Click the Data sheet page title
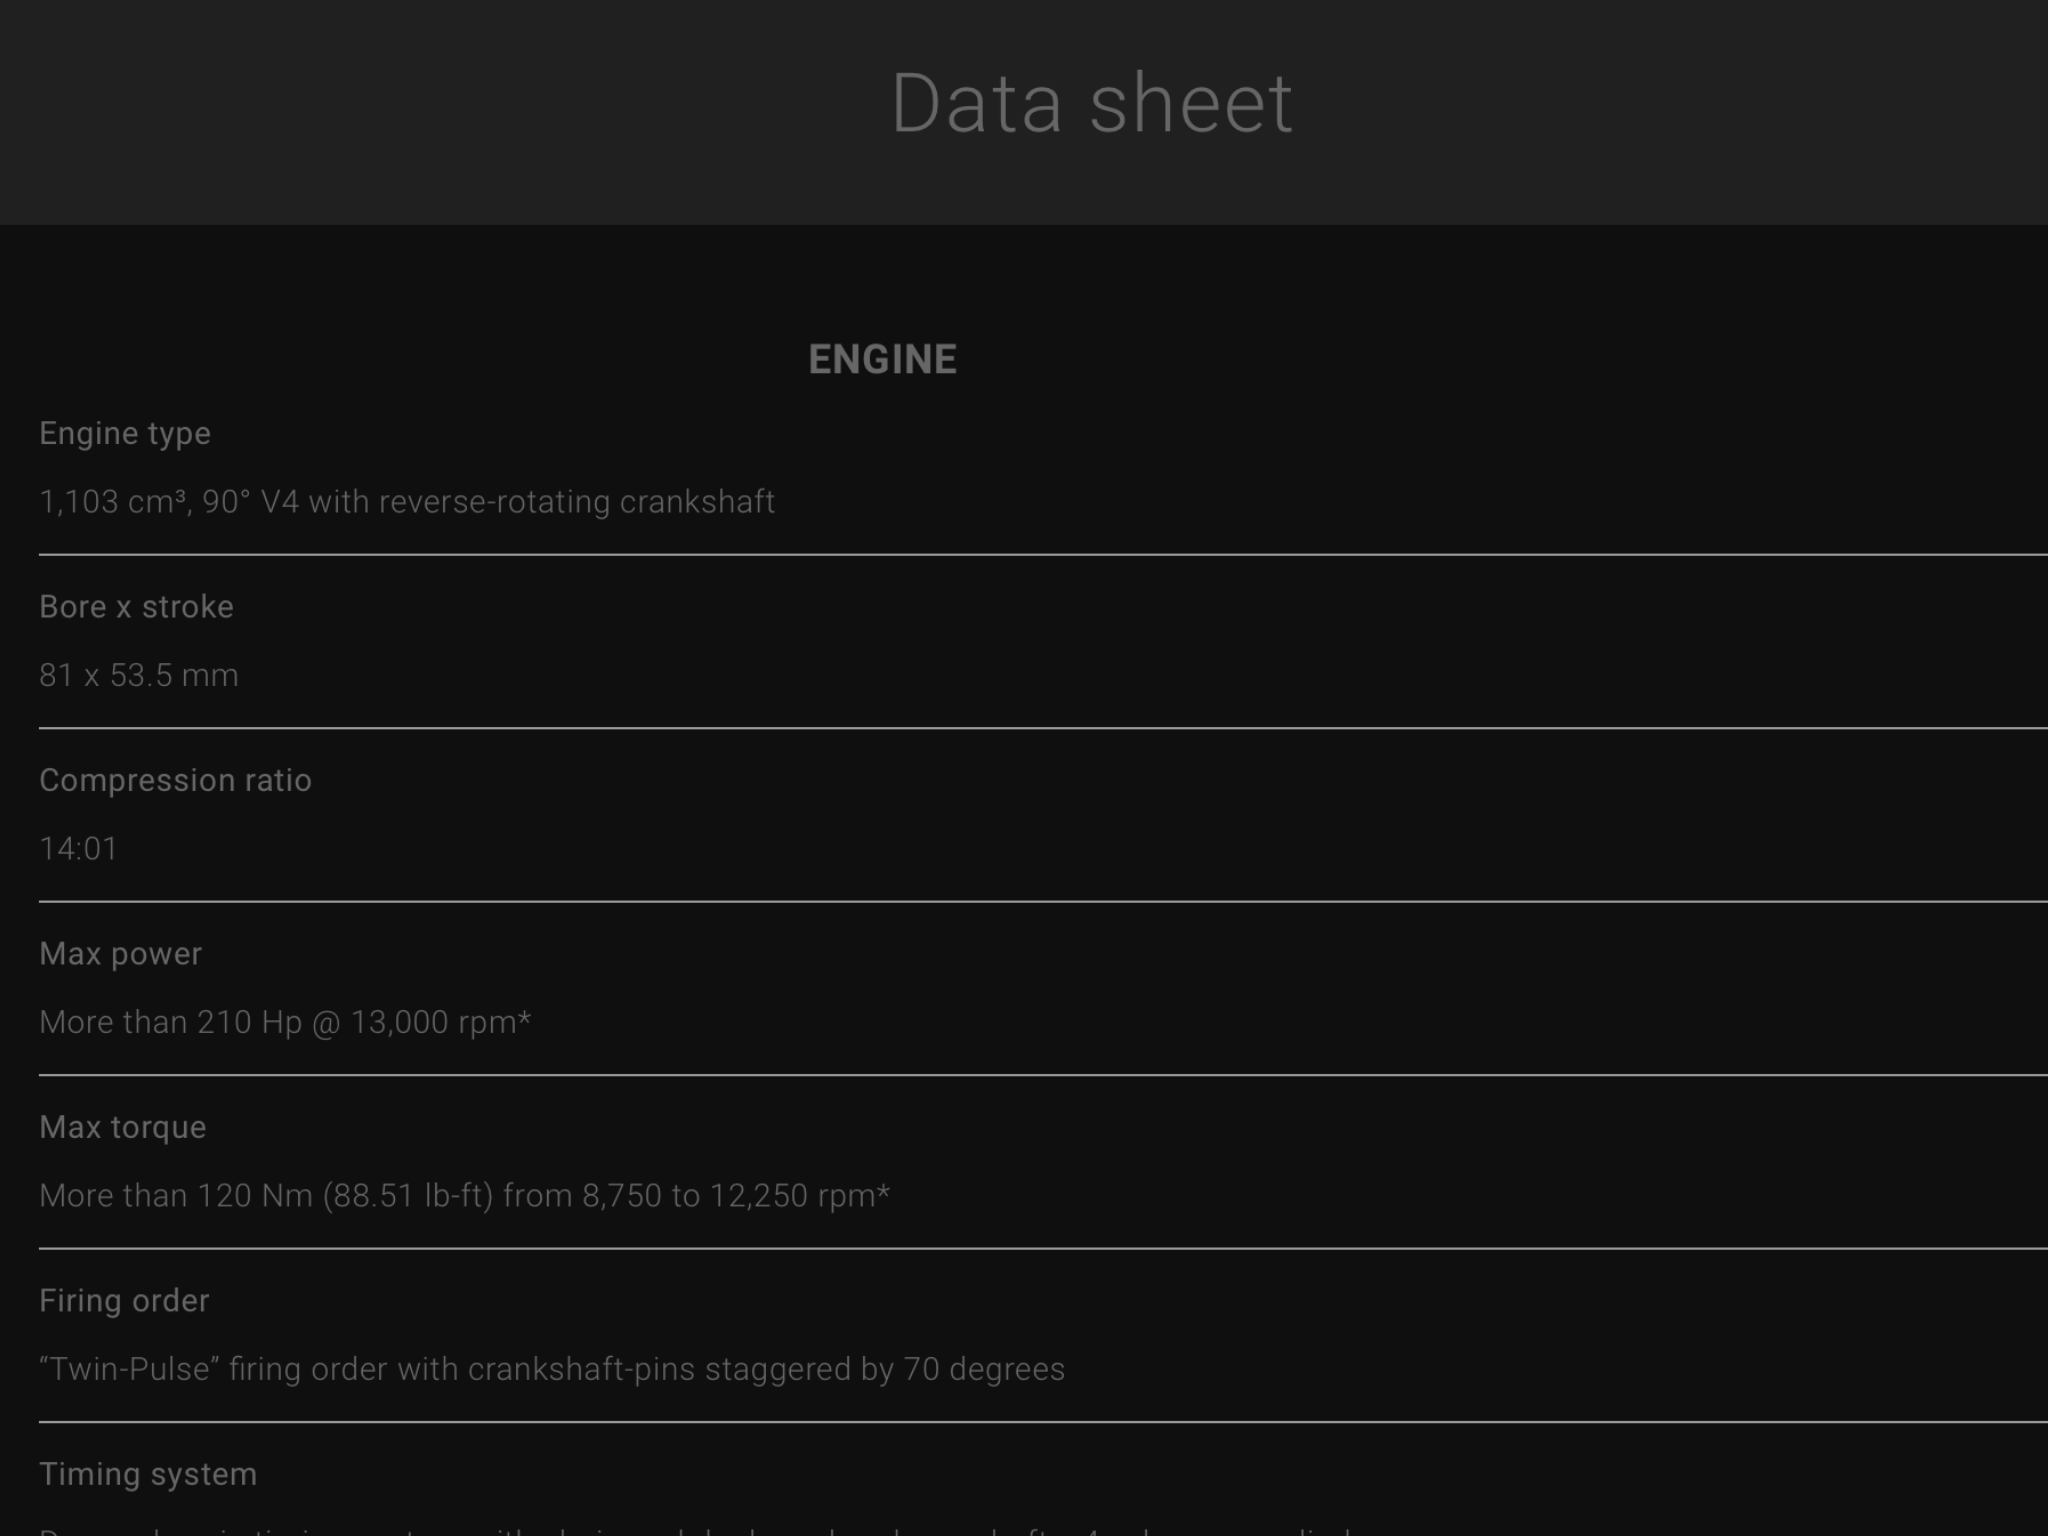The width and height of the screenshot is (2048, 1536). point(1091,103)
